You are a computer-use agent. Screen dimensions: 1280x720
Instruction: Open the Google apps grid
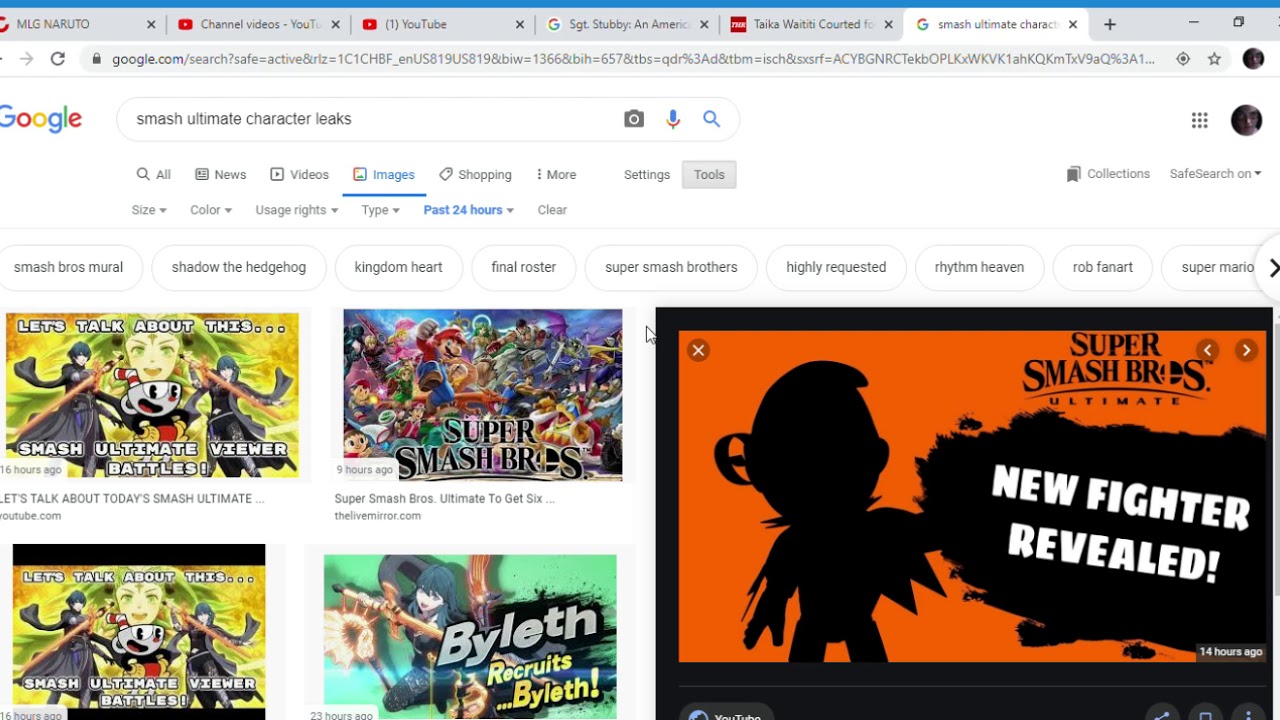point(1200,121)
